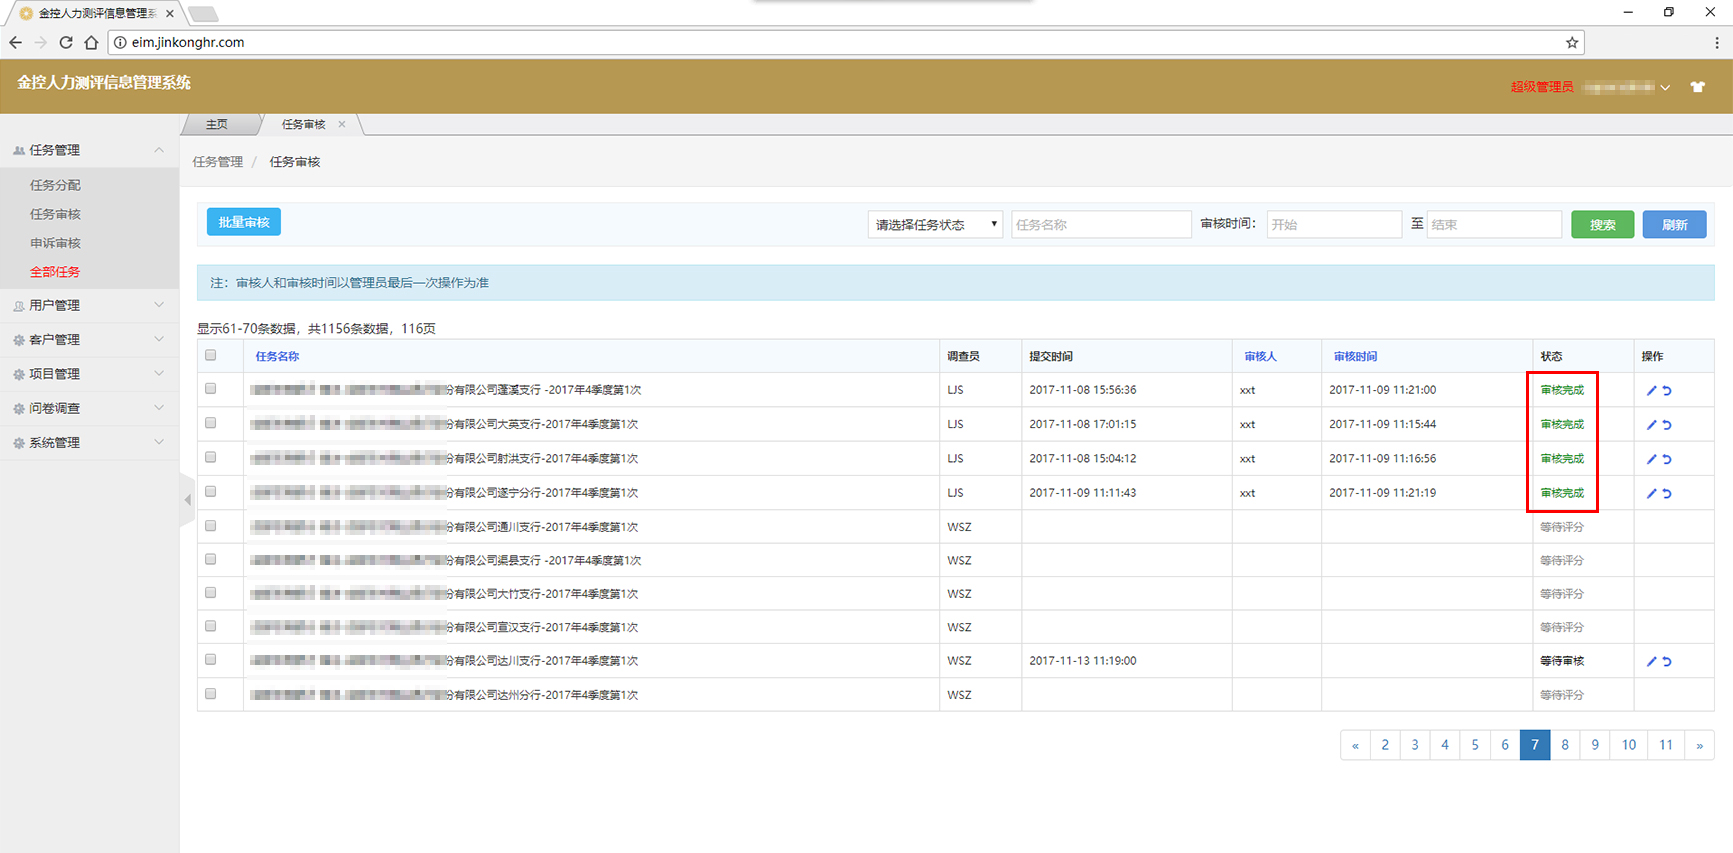Viewport: 1733px width, 853px height.
Task: Expand the 用户管理 sidebar section
Action: (89, 306)
